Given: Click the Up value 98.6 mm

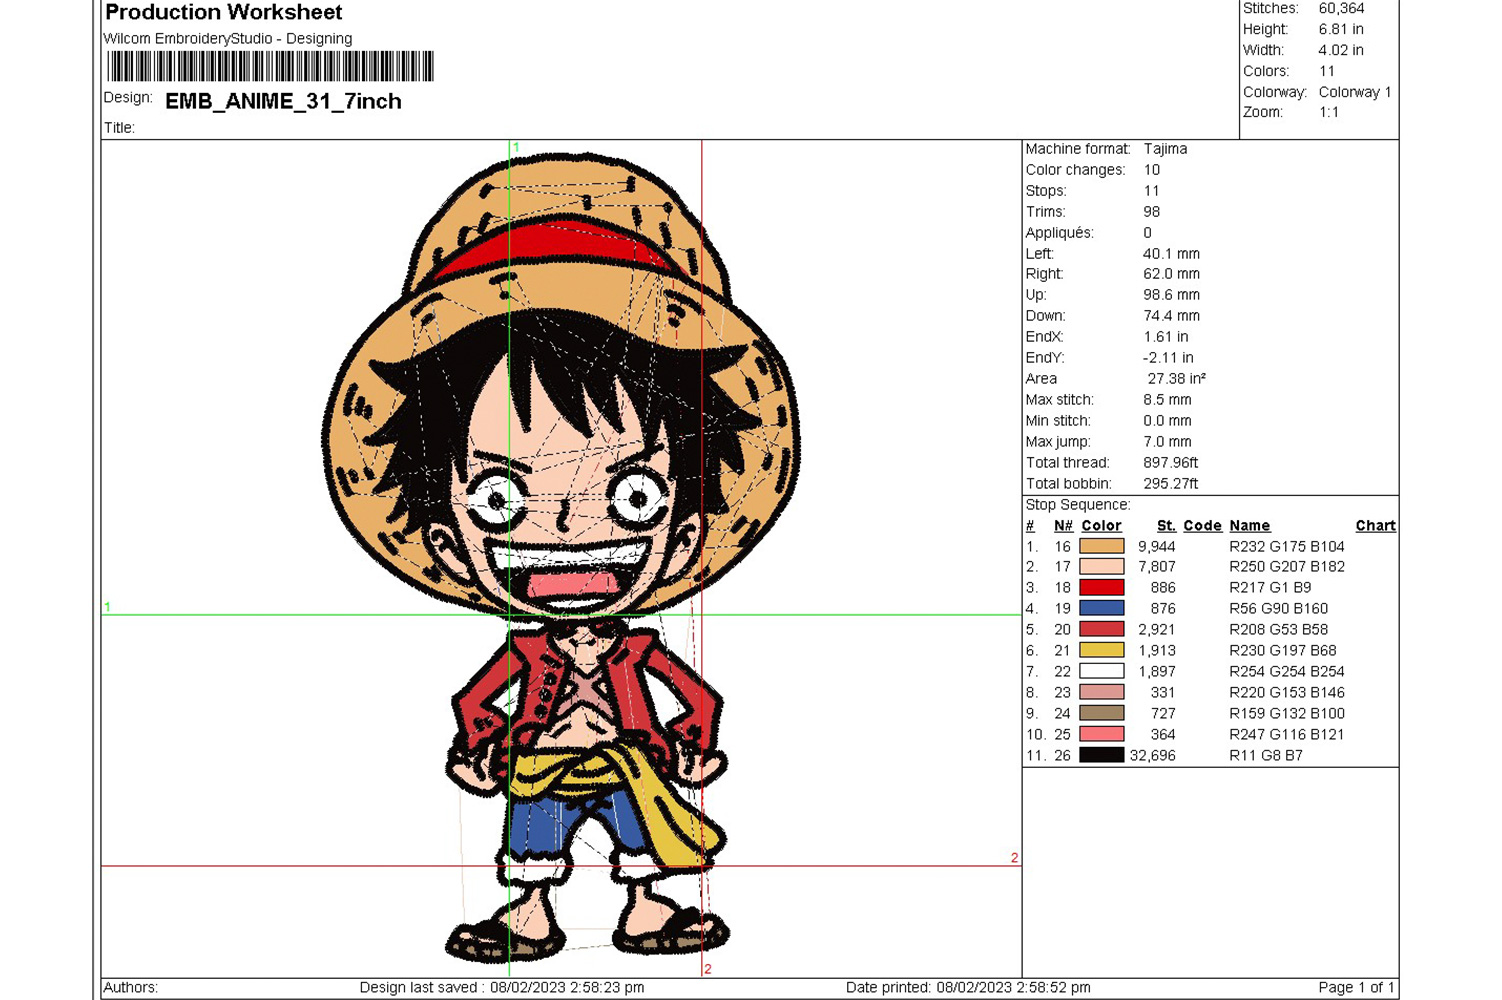Looking at the screenshot, I should tap(1171, 295).
